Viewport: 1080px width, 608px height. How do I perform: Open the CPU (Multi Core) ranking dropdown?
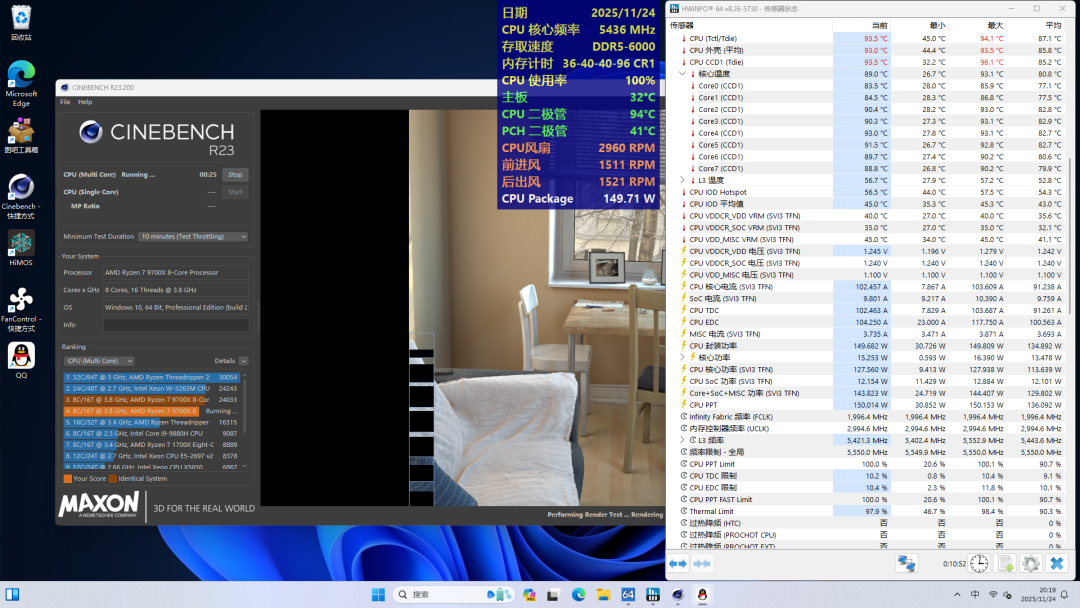coord(98,361)
